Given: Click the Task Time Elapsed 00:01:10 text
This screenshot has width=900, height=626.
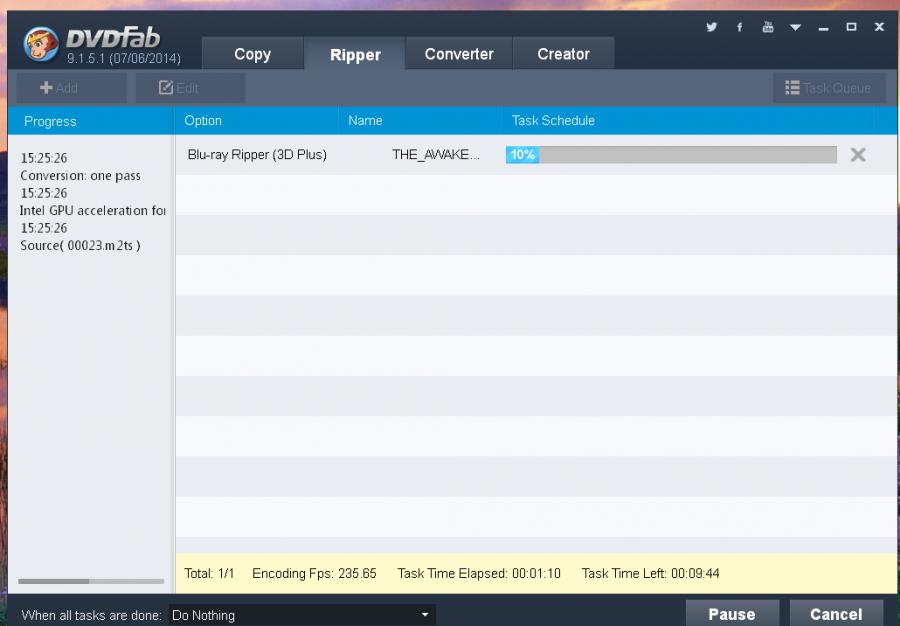Looking at the screenshot, I should [x=479, y=573].
